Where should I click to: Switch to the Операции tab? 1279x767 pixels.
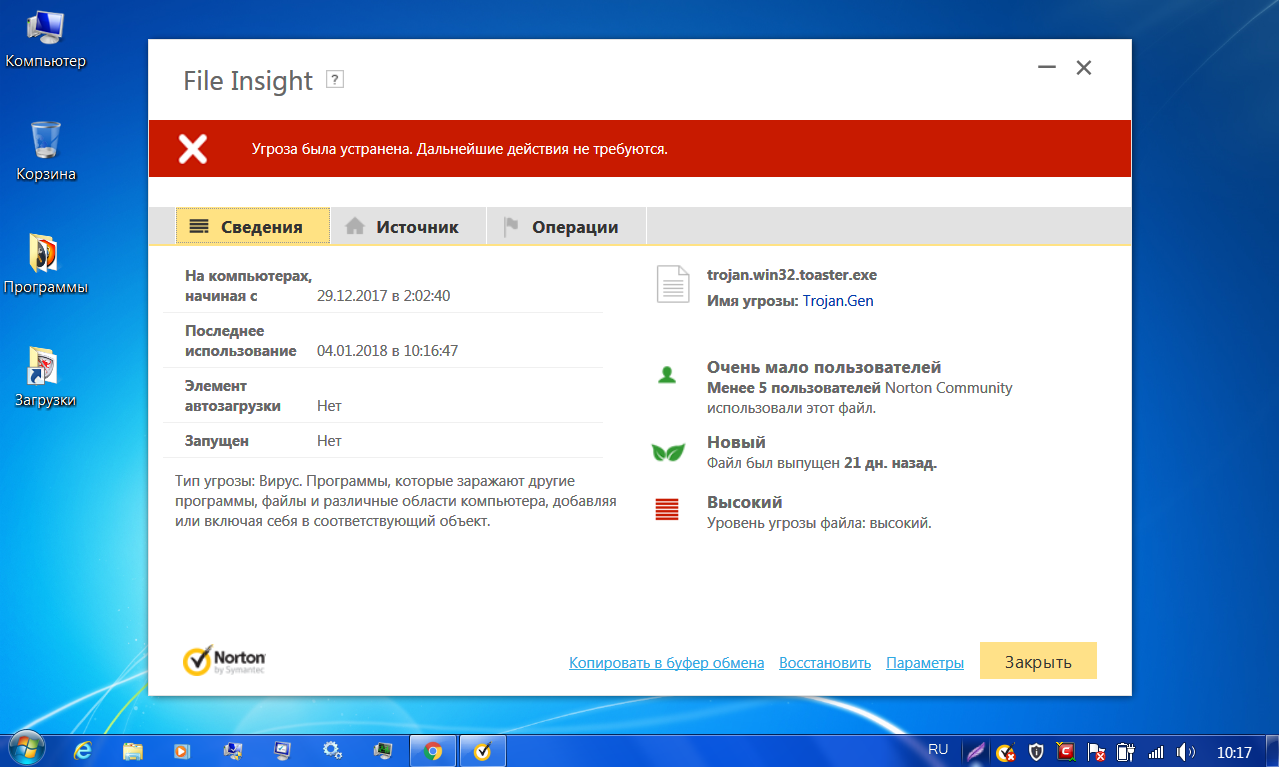(x=566, y=226)
